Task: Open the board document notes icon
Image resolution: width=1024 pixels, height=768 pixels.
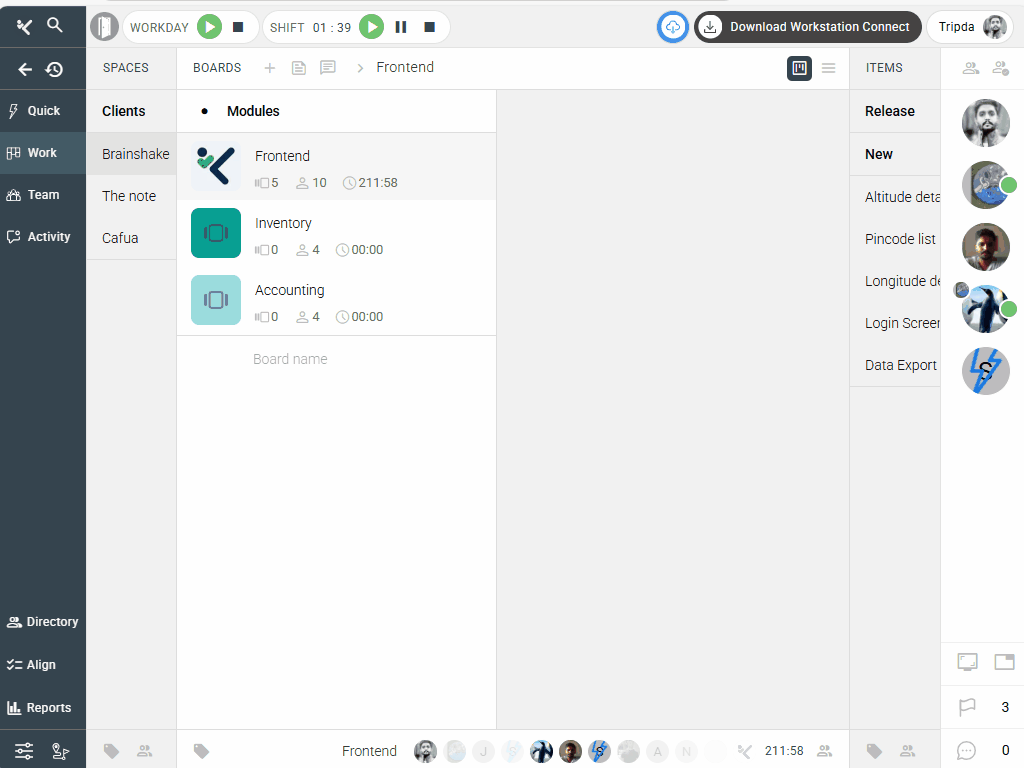Action: (298, 68)
